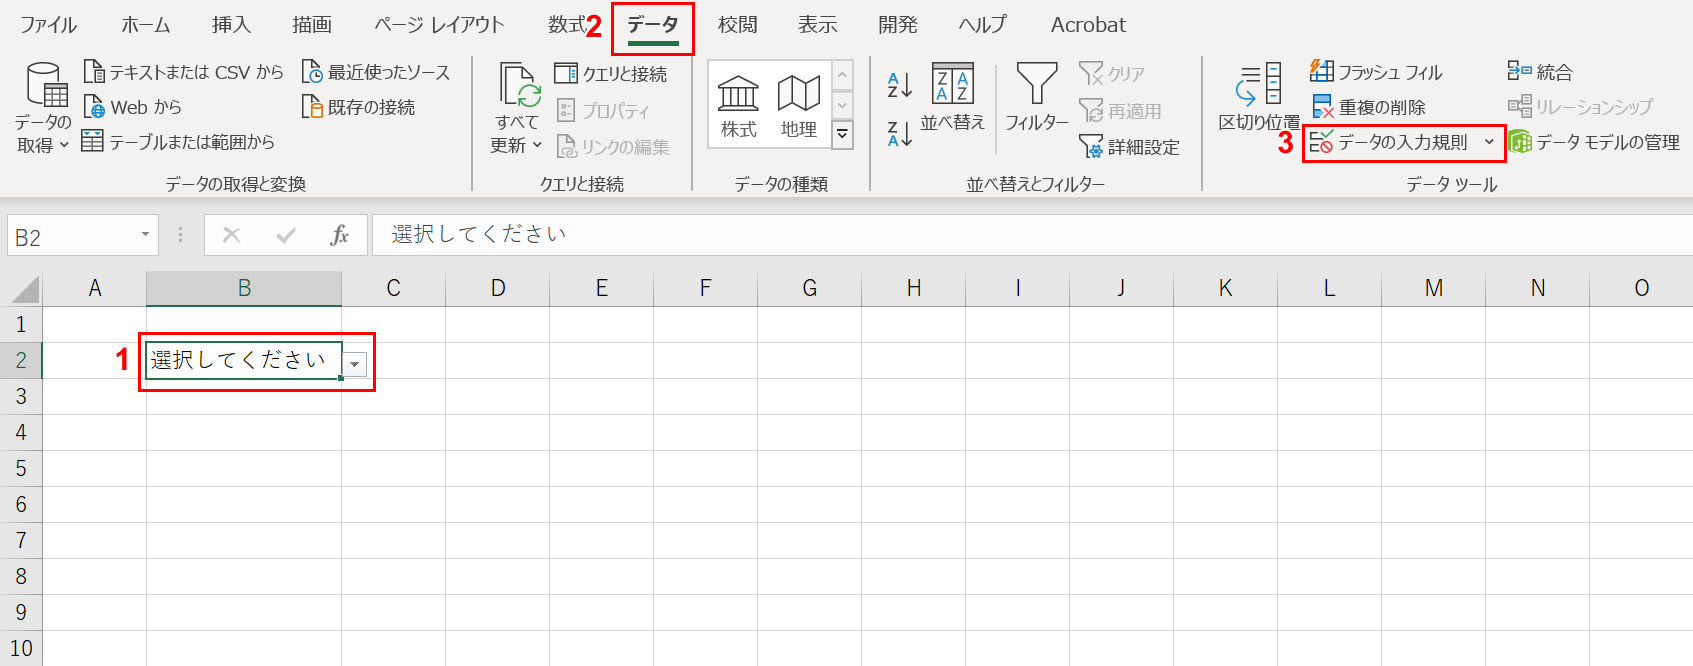Switch to the 表示 tab
Screen dimensions: 1693x666
pos(818,25)
